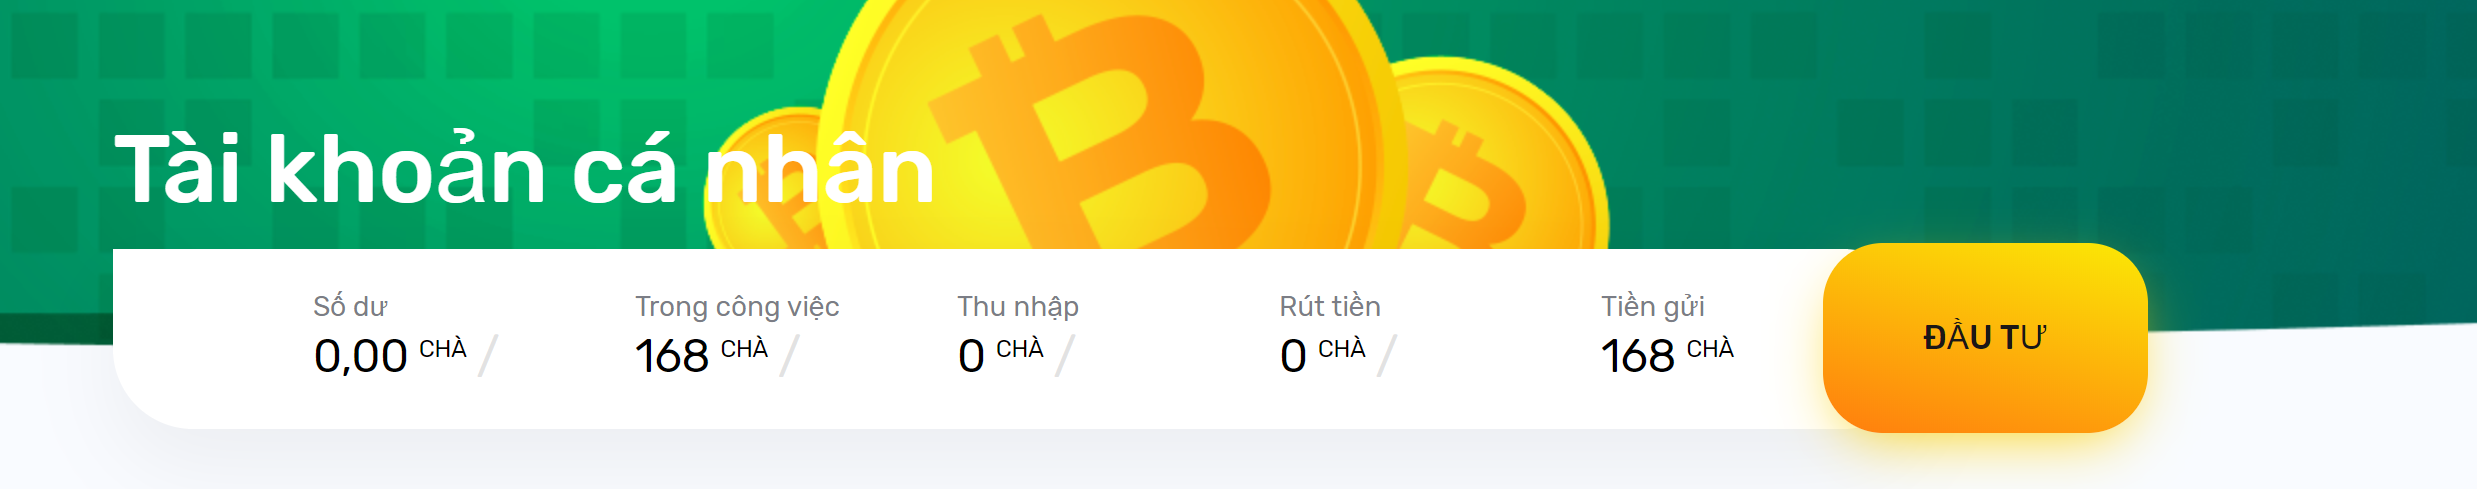The width and height of the screenshot is (2477, 489).
Task: Click the 168 value under Tiền gửi
Action: [1638, 356]
